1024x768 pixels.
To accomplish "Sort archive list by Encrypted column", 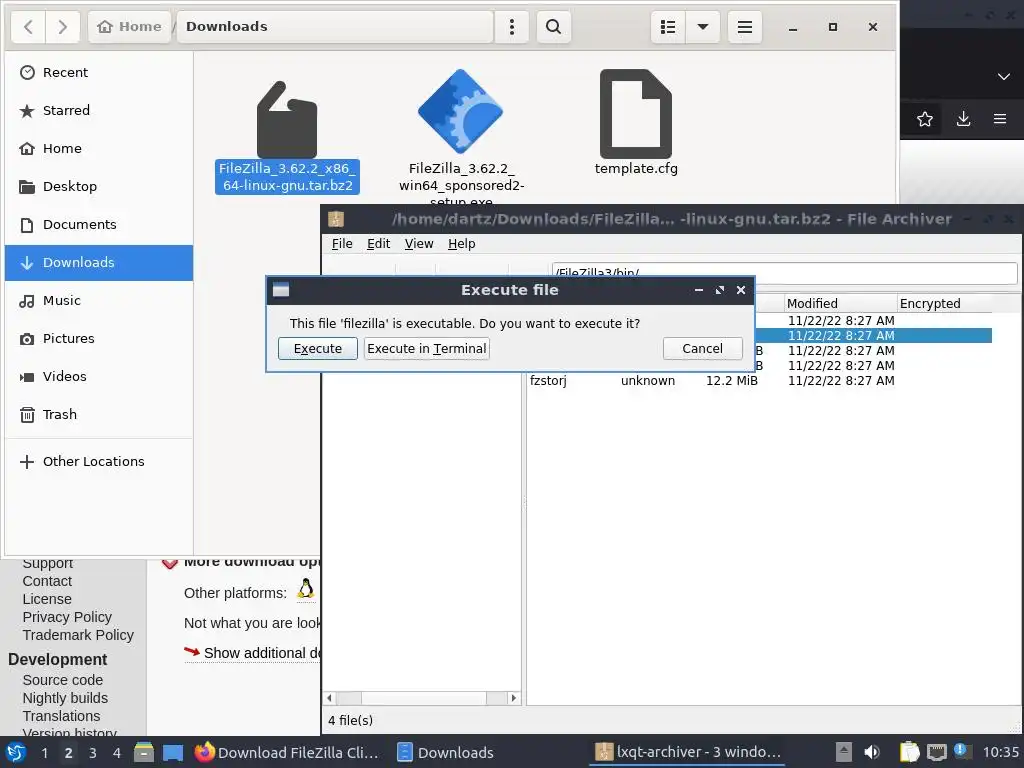I will point(946,303).
